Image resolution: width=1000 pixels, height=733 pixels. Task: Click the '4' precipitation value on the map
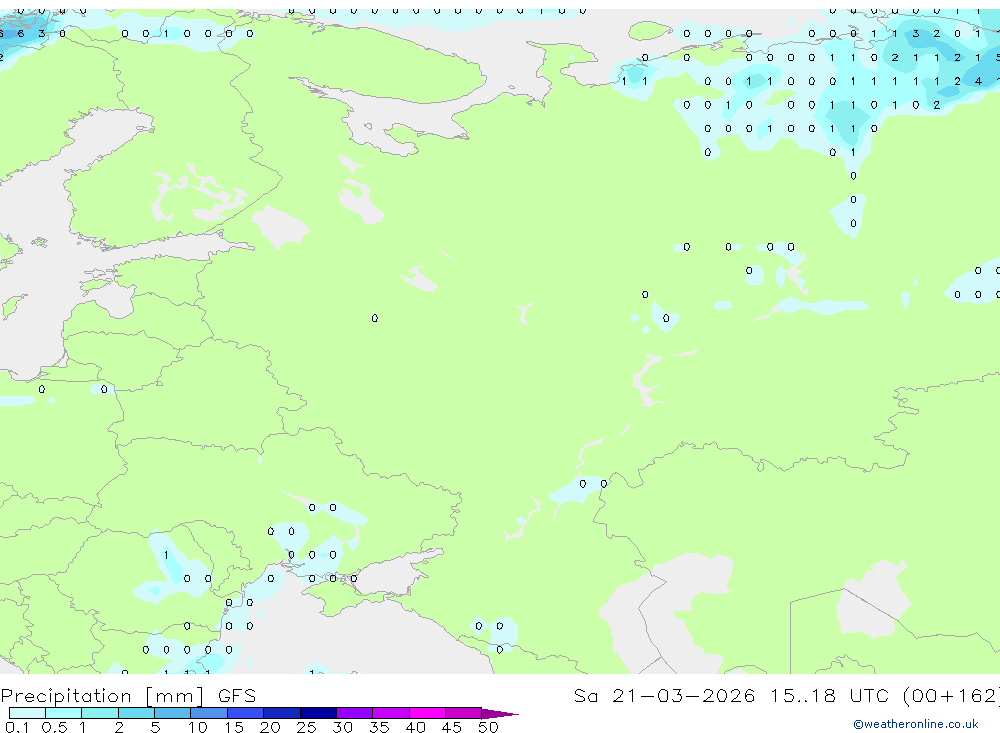(978, 81)
